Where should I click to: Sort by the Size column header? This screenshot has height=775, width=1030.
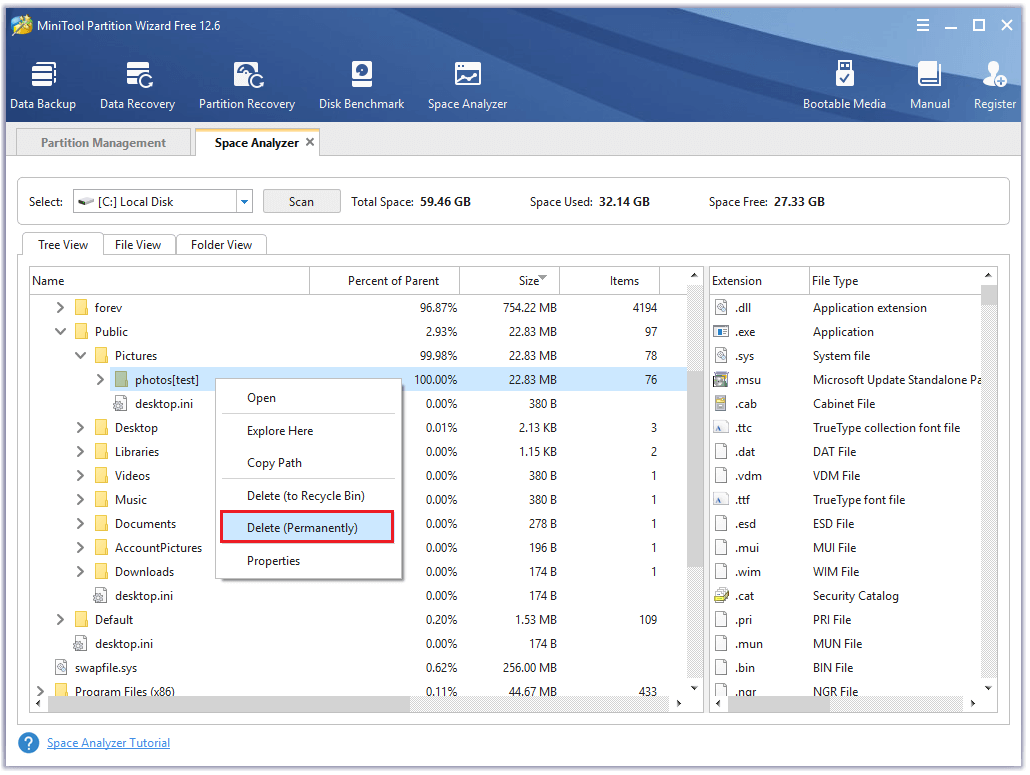pos(510,280)
